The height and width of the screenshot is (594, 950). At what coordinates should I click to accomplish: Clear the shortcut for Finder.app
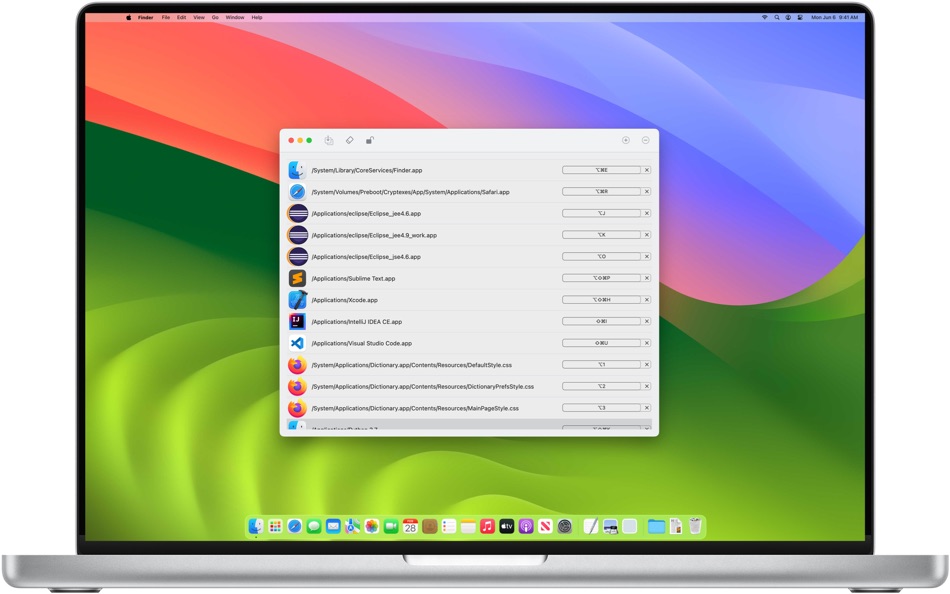click(646, 170)
